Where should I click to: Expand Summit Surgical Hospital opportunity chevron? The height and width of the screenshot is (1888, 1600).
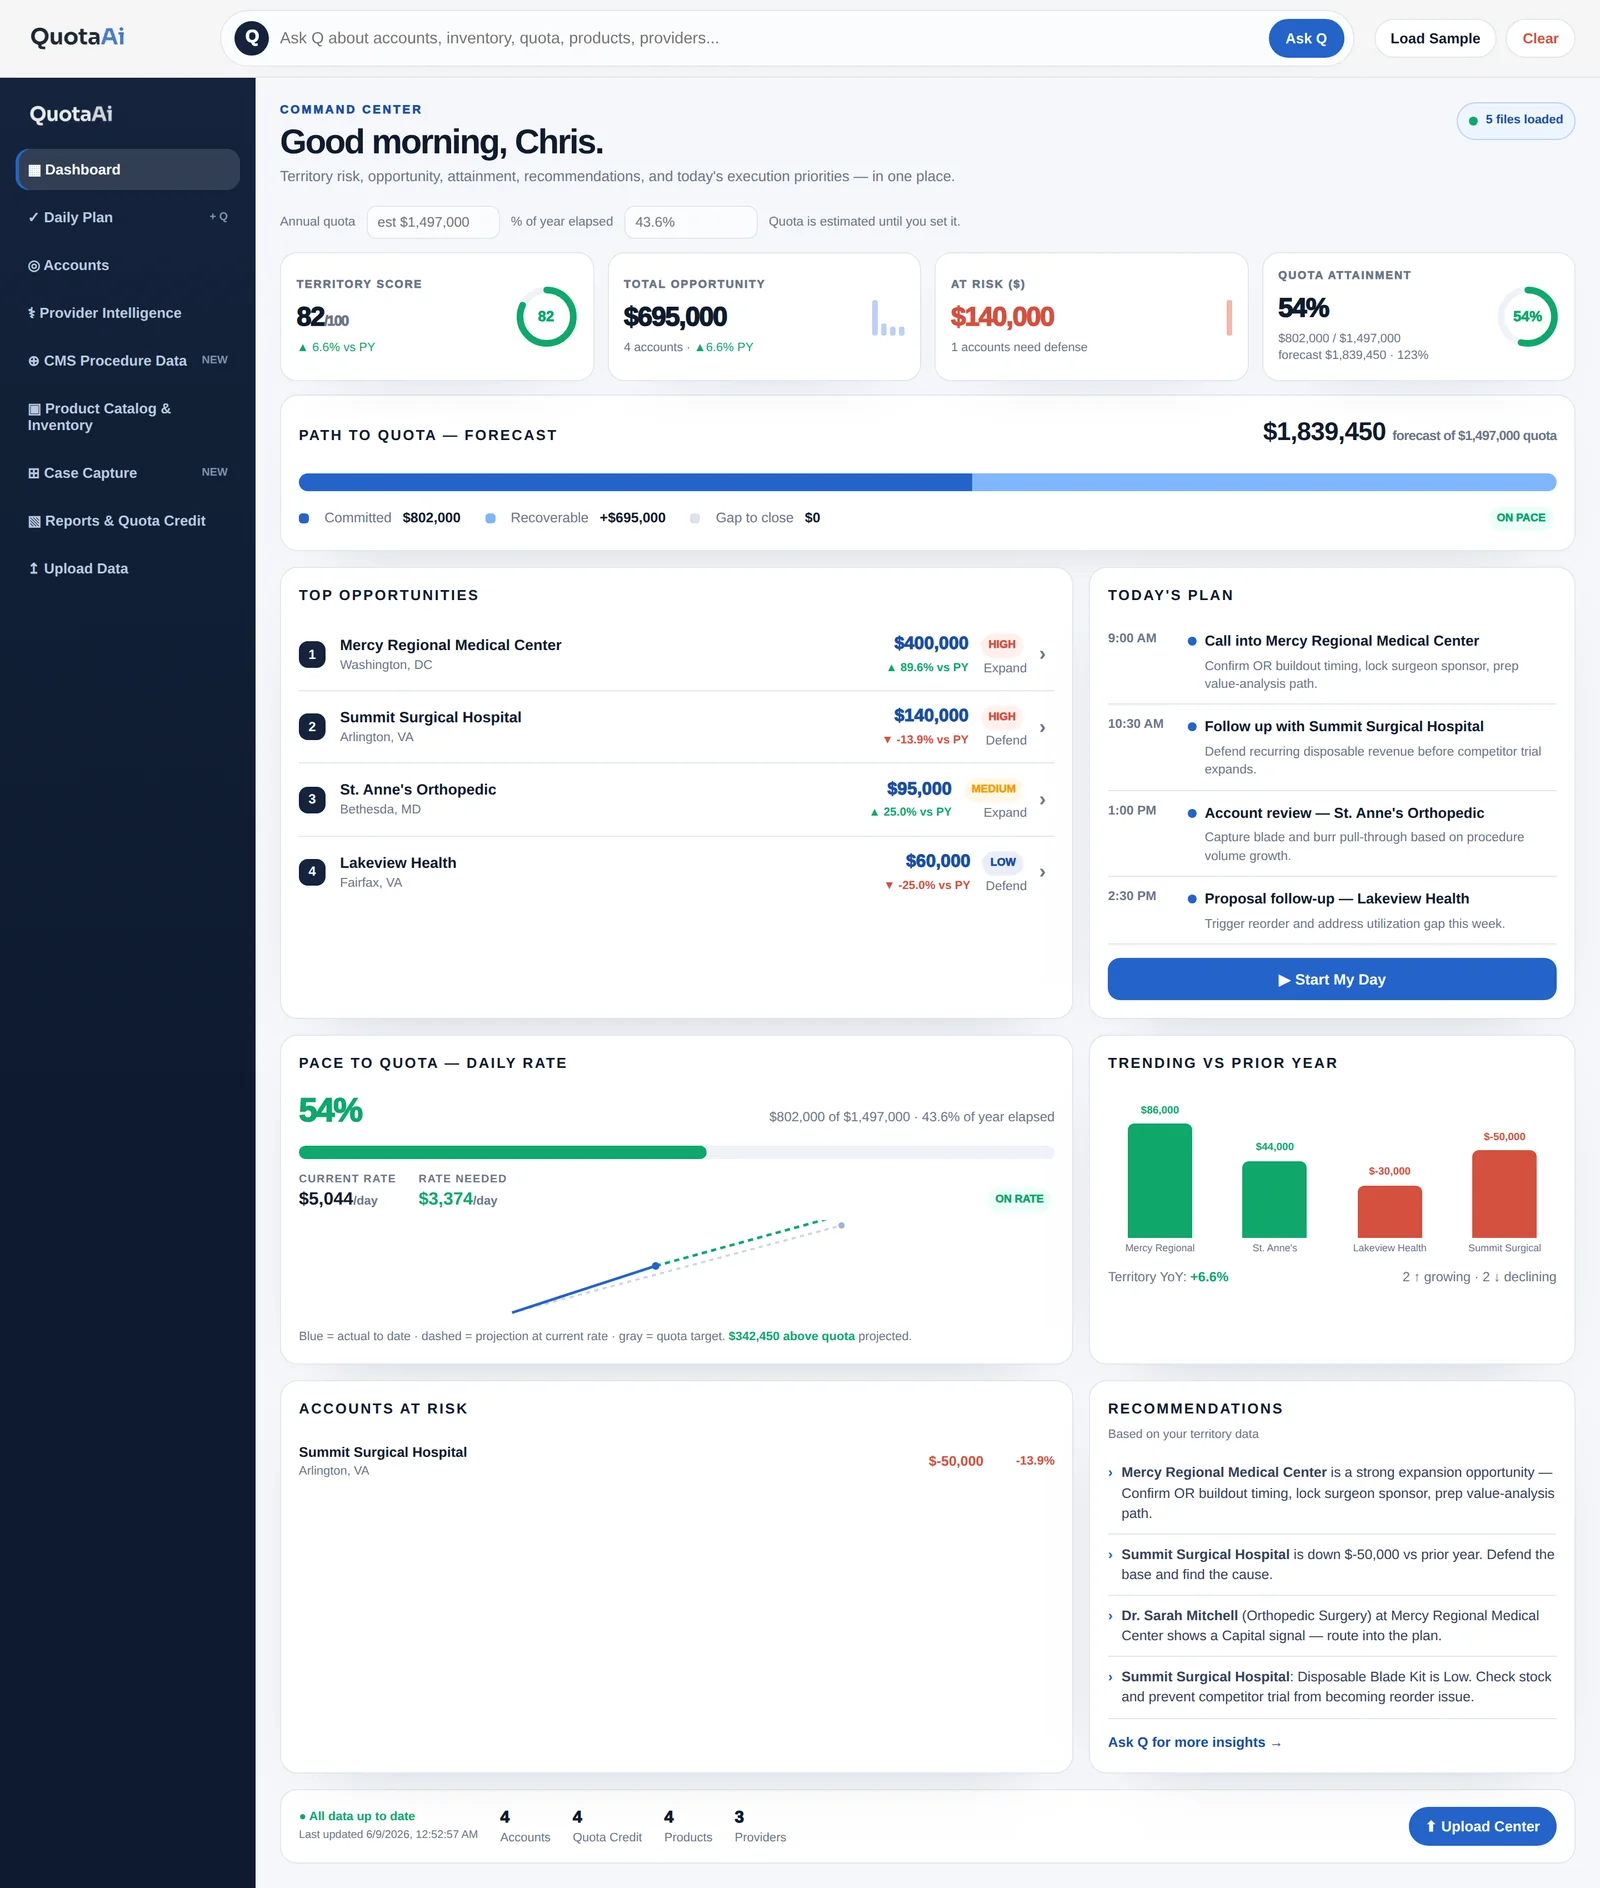click(1043, 728)
